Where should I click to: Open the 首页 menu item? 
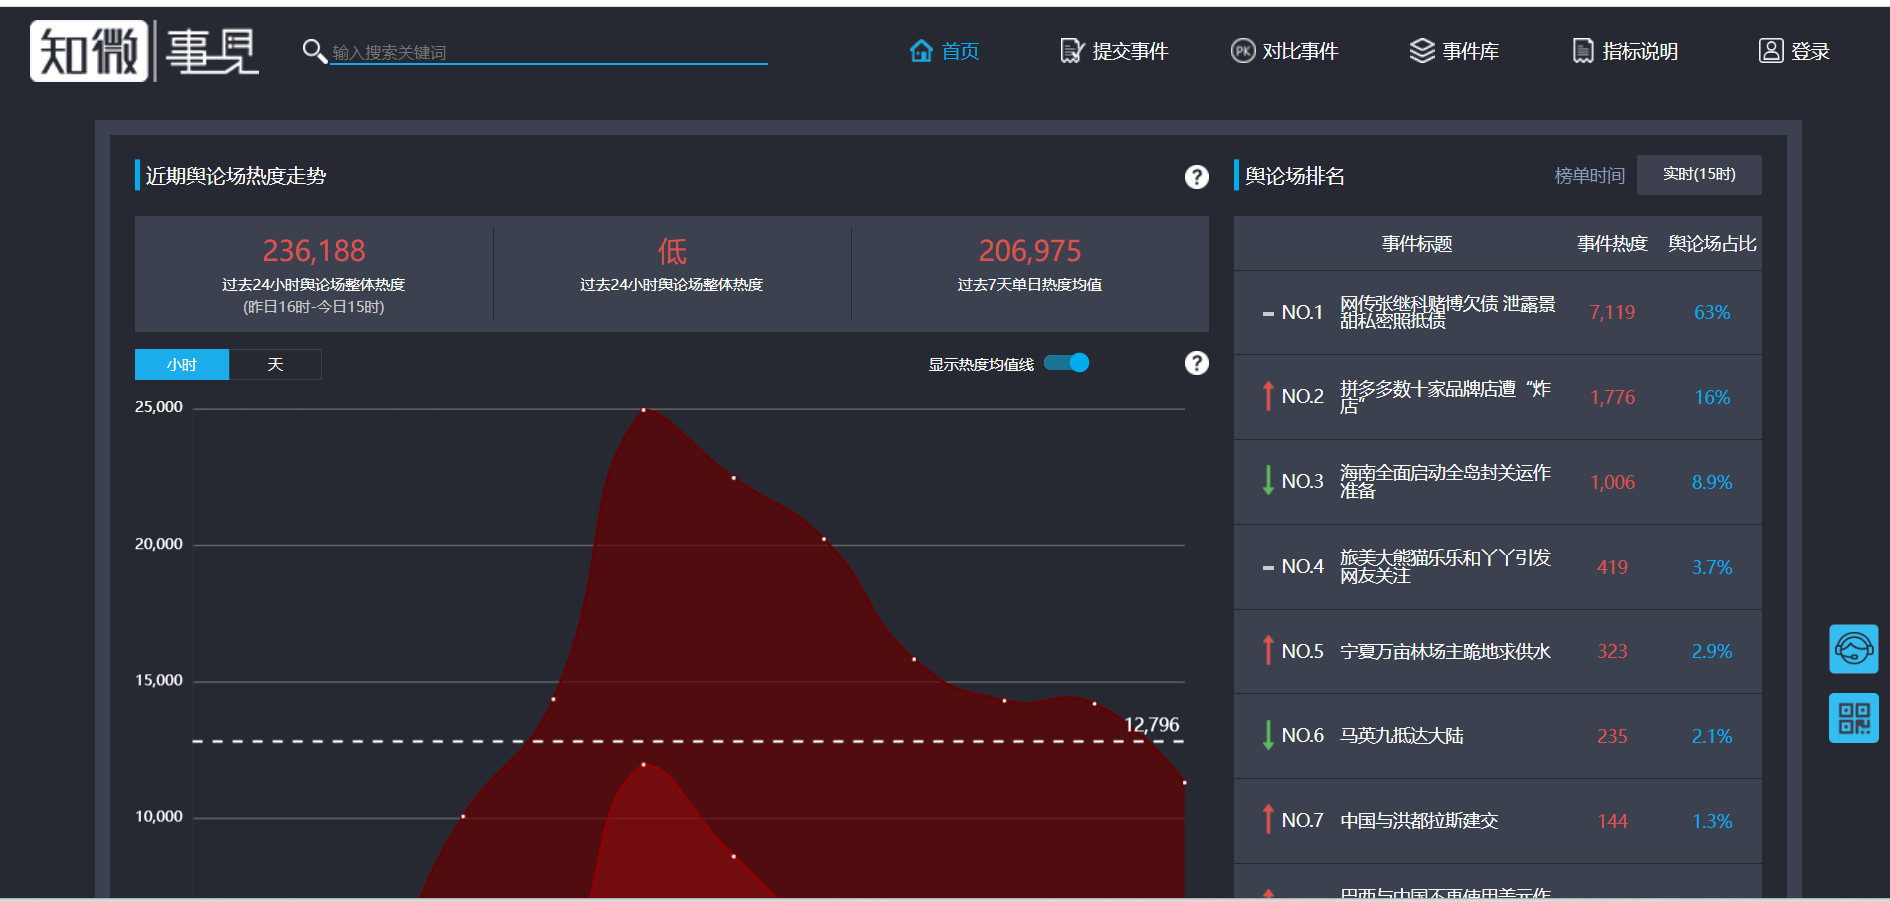pos(960,51)
